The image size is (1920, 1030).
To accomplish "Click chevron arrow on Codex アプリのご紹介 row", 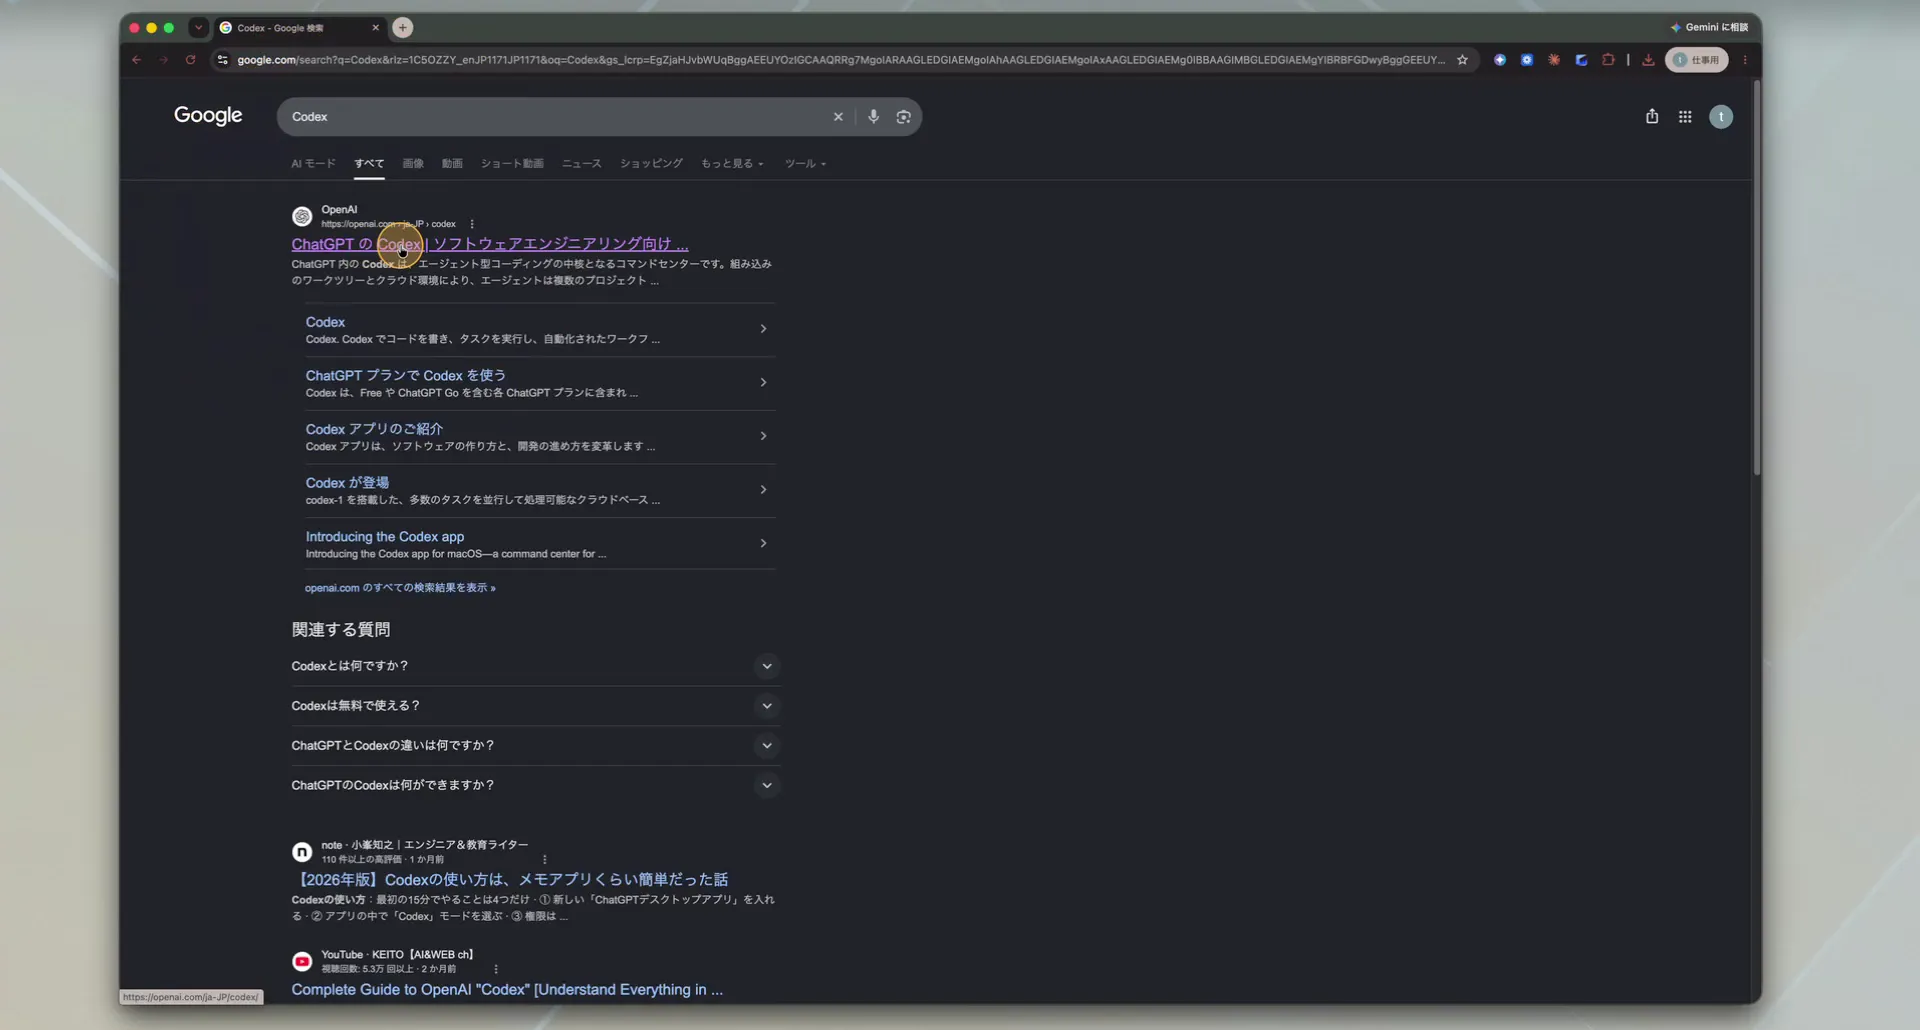I will tap(763, 436).
